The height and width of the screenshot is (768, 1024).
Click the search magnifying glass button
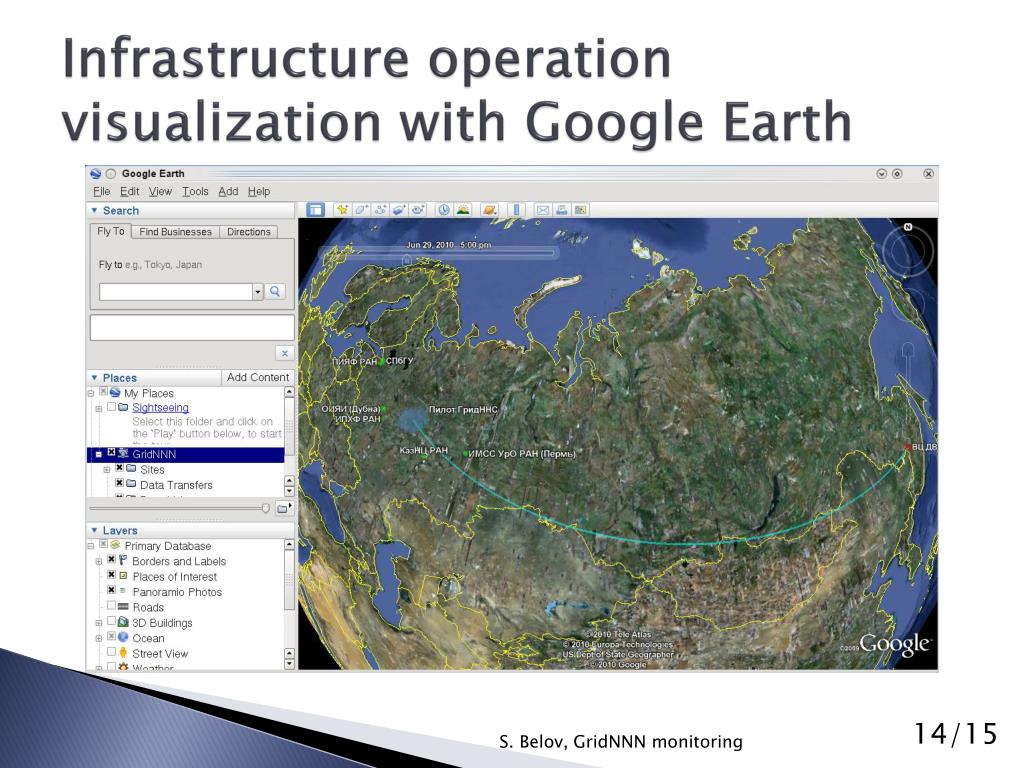tap(275, 291)
